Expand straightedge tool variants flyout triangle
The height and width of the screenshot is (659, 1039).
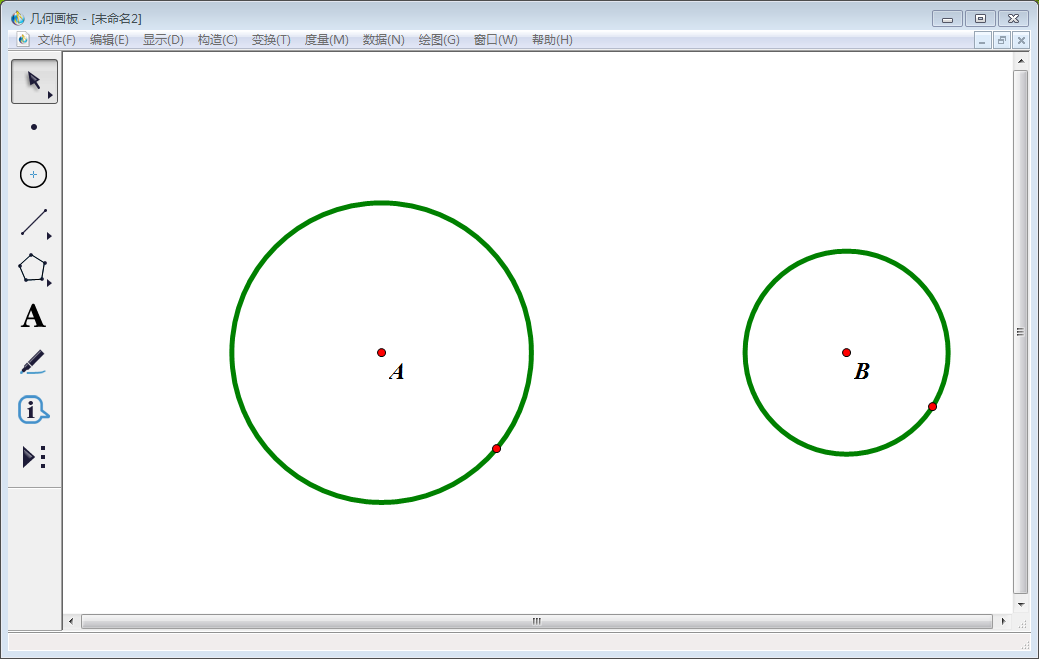click(x=49, y=236)
